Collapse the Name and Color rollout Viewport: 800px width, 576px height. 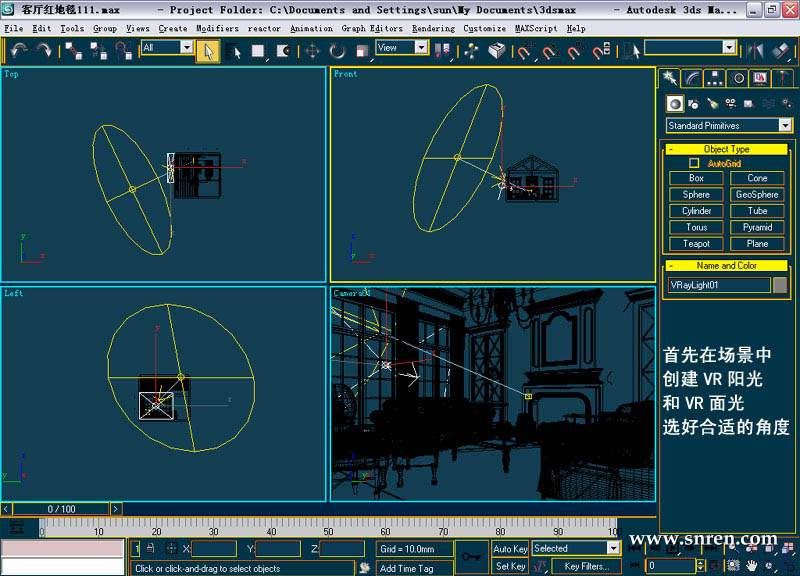click(727, 265)
